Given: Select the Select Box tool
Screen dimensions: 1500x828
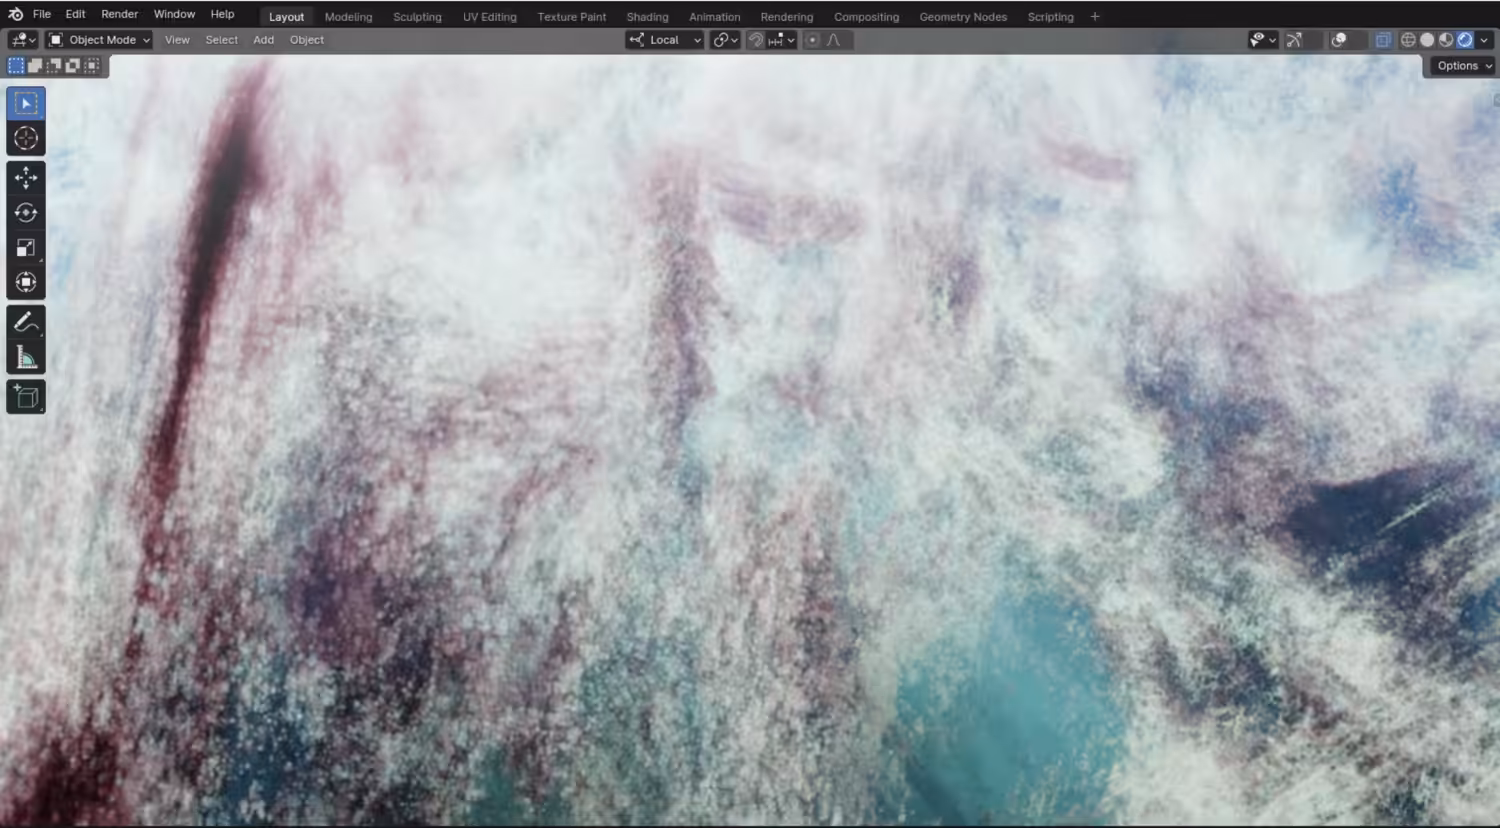Looking at the screenshot, I should pyautogui.click(x=26, y=104).
